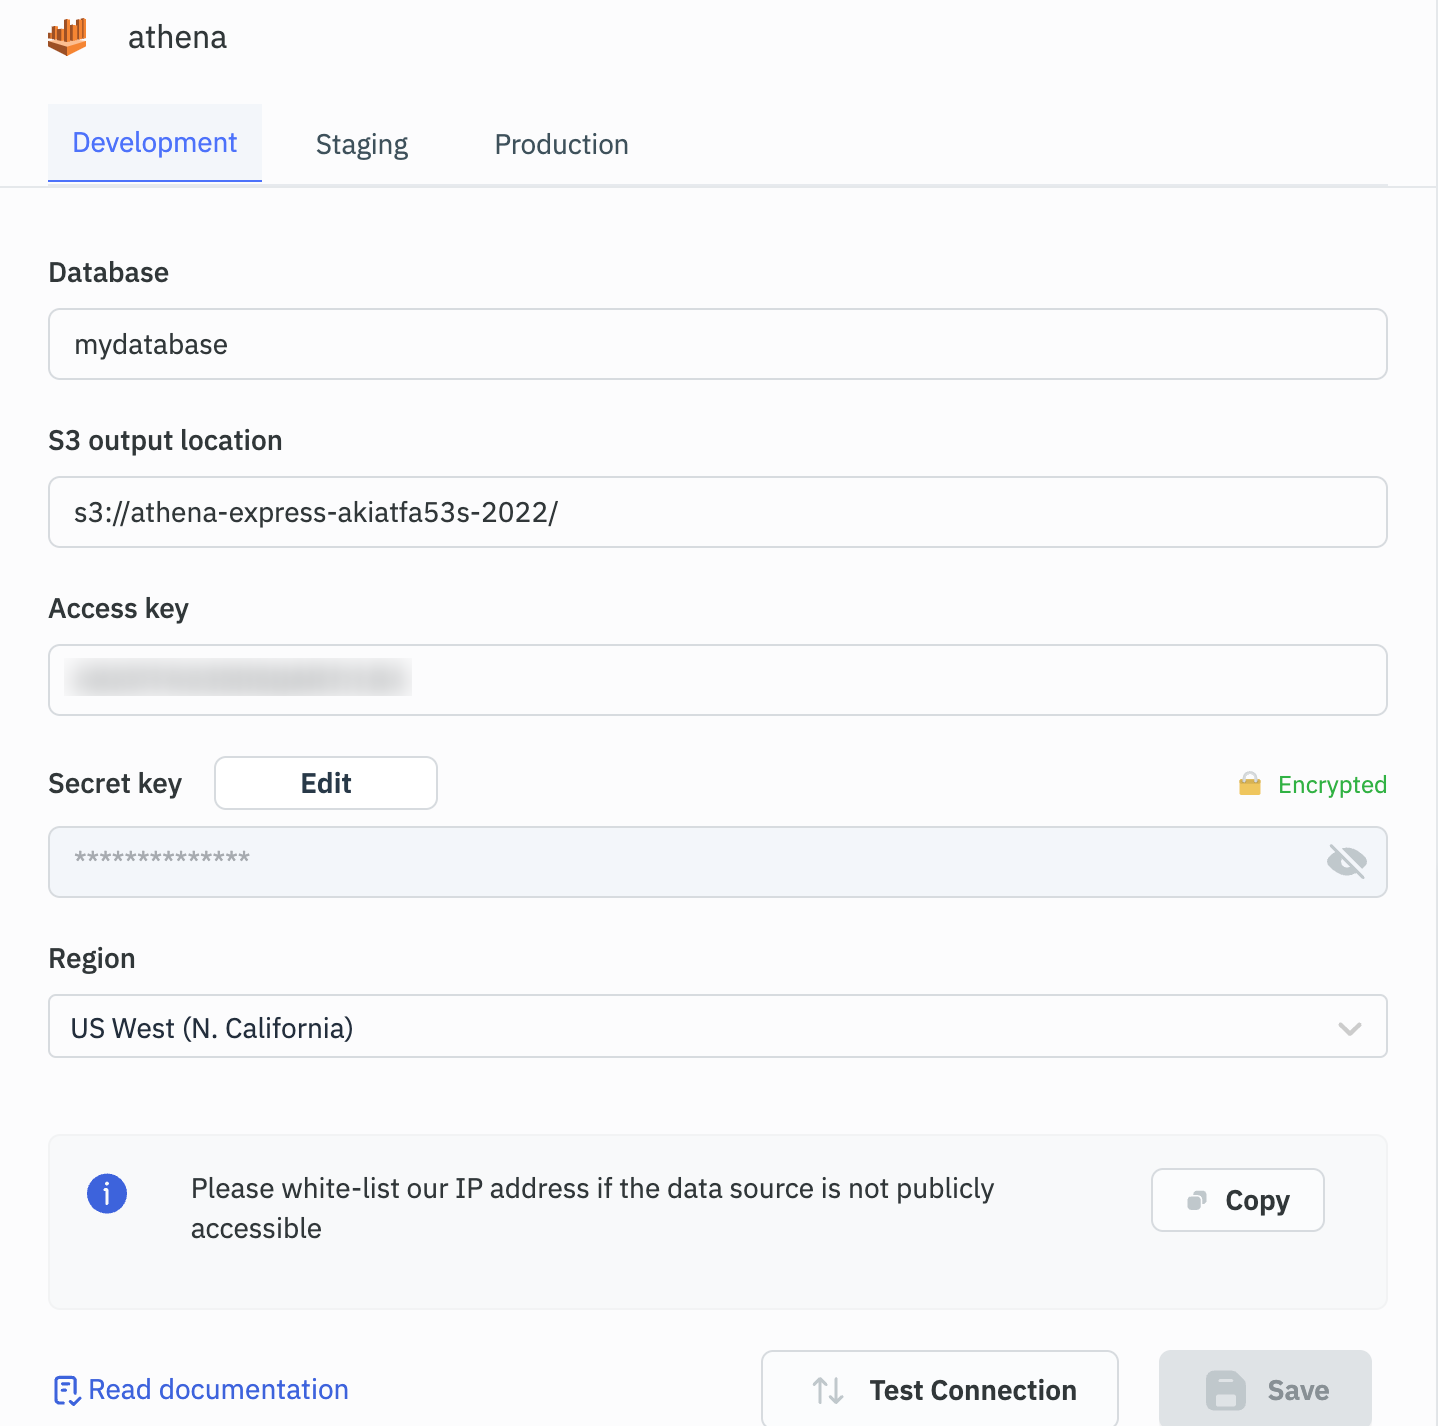This screenshot has width=1438, height=1426.
Task: Switch to the Development tab
Action: (x=155, y=143)
